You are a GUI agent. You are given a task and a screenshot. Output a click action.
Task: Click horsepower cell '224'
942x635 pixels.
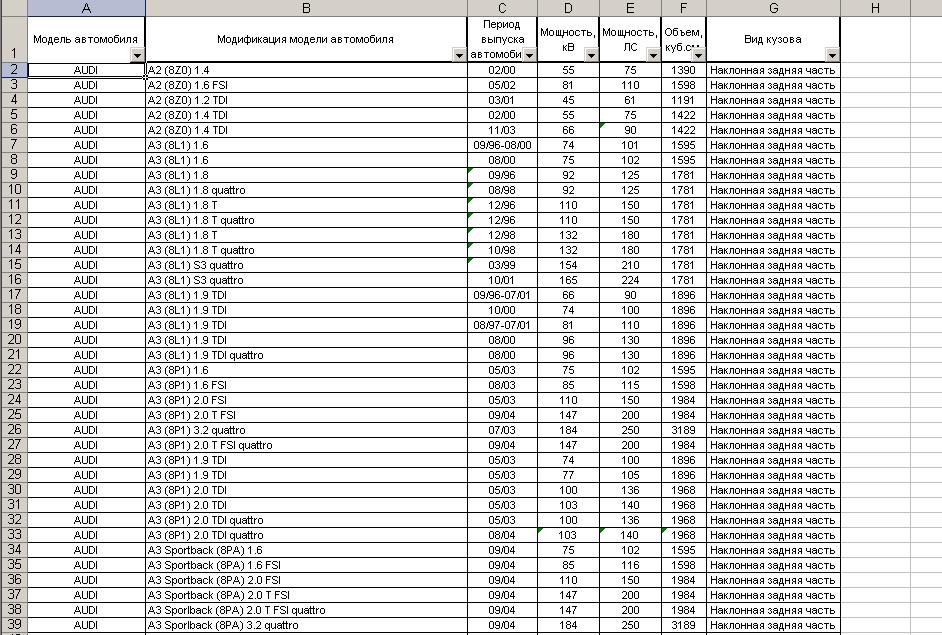tap(630, 281)
